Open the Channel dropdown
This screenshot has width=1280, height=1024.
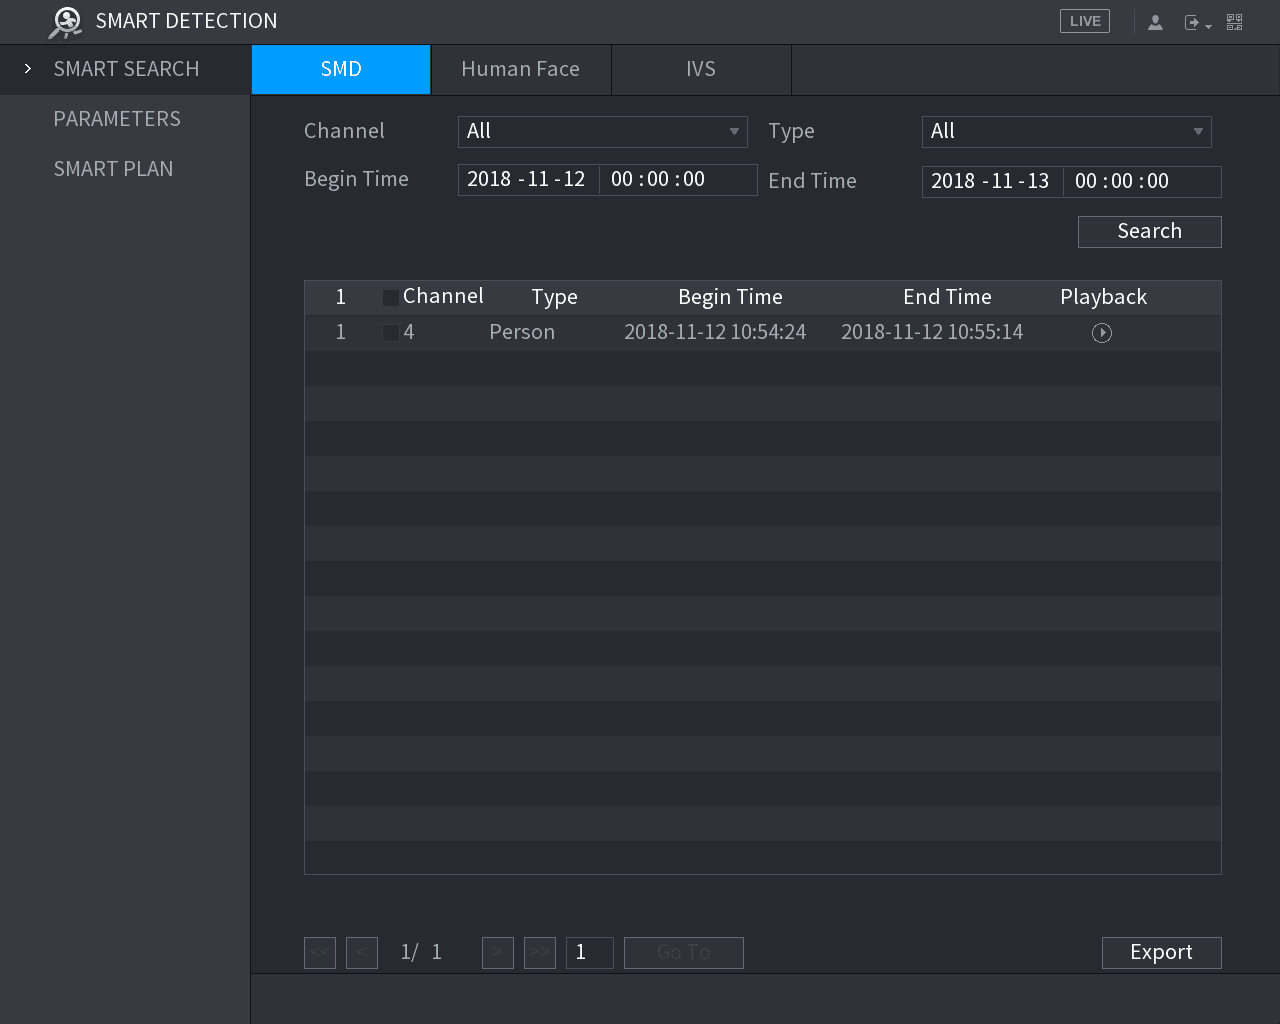pyautogui.click(x=603, y=131)
